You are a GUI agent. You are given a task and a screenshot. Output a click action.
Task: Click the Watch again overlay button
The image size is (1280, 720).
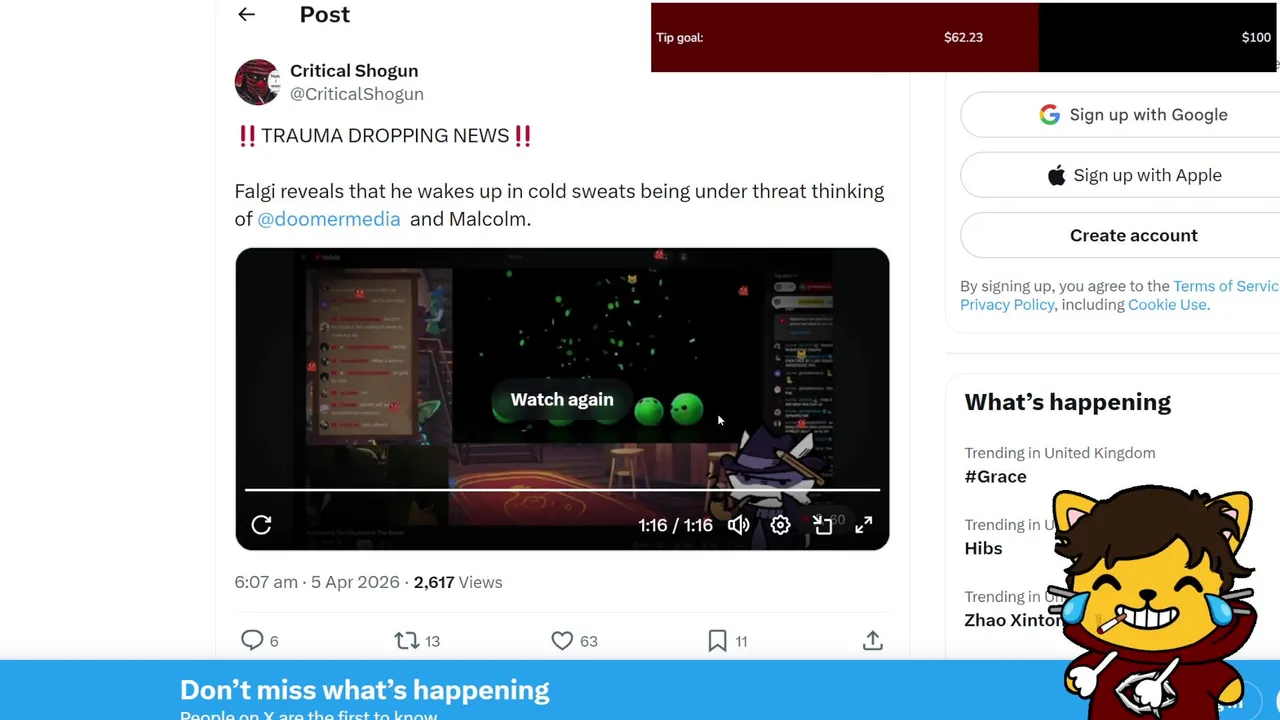click(x=562, y=399)
